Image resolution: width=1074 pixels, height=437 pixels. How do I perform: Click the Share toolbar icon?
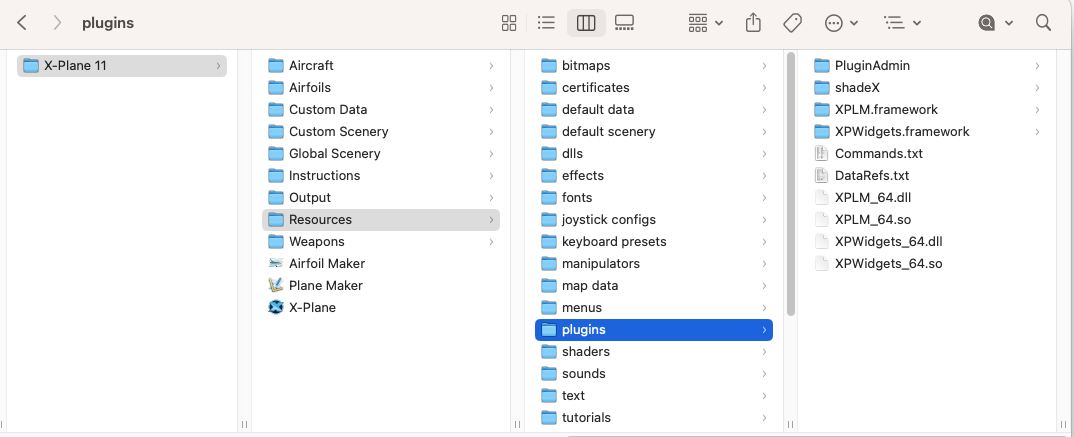click(753, 23)
